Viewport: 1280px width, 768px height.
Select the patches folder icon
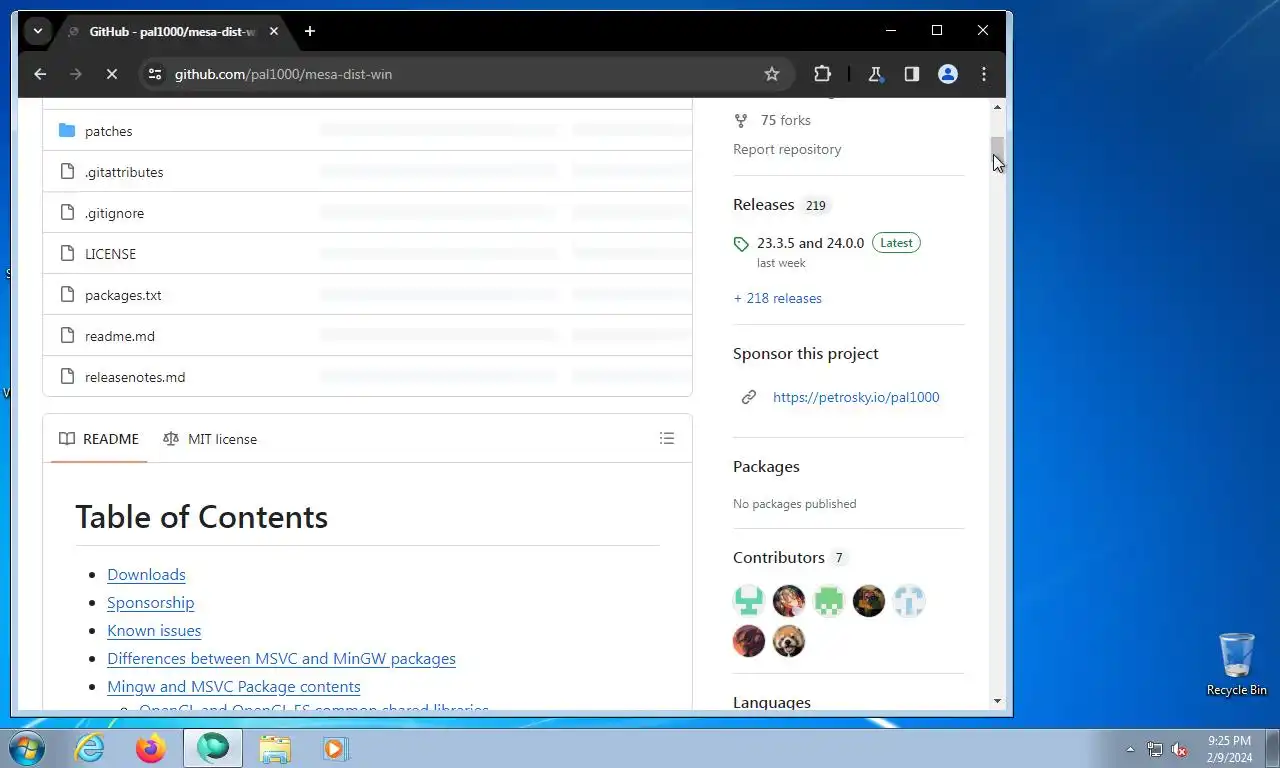click(x=67, y=131)
